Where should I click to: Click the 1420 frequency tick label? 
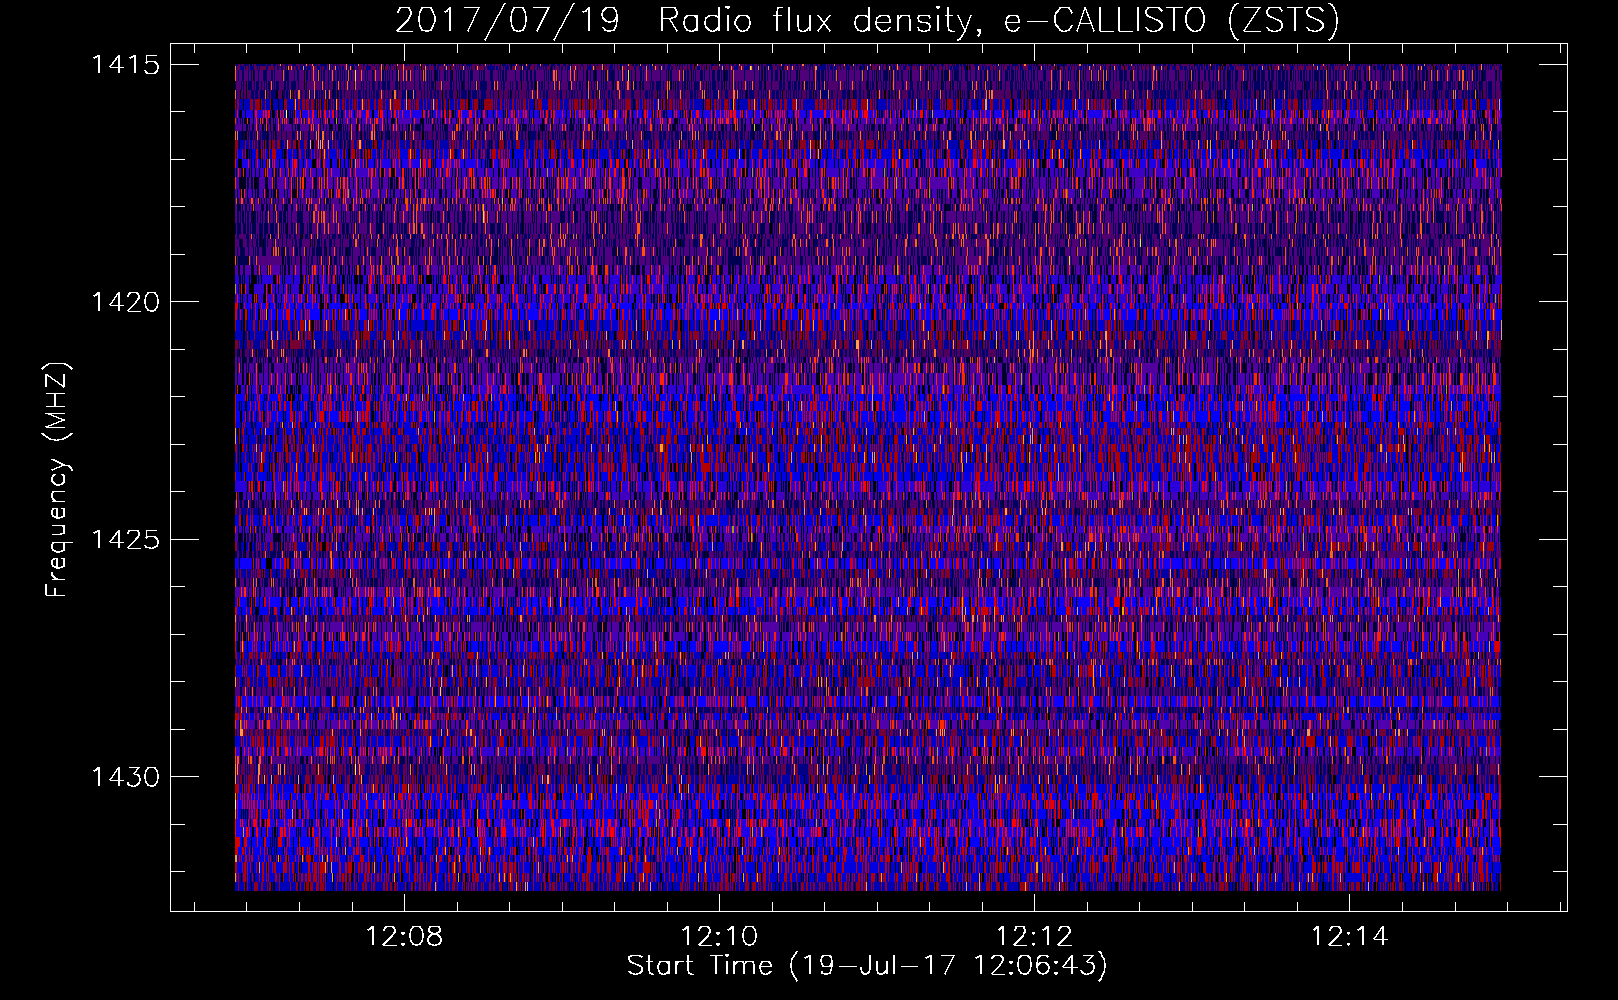[x=124, y=302]
